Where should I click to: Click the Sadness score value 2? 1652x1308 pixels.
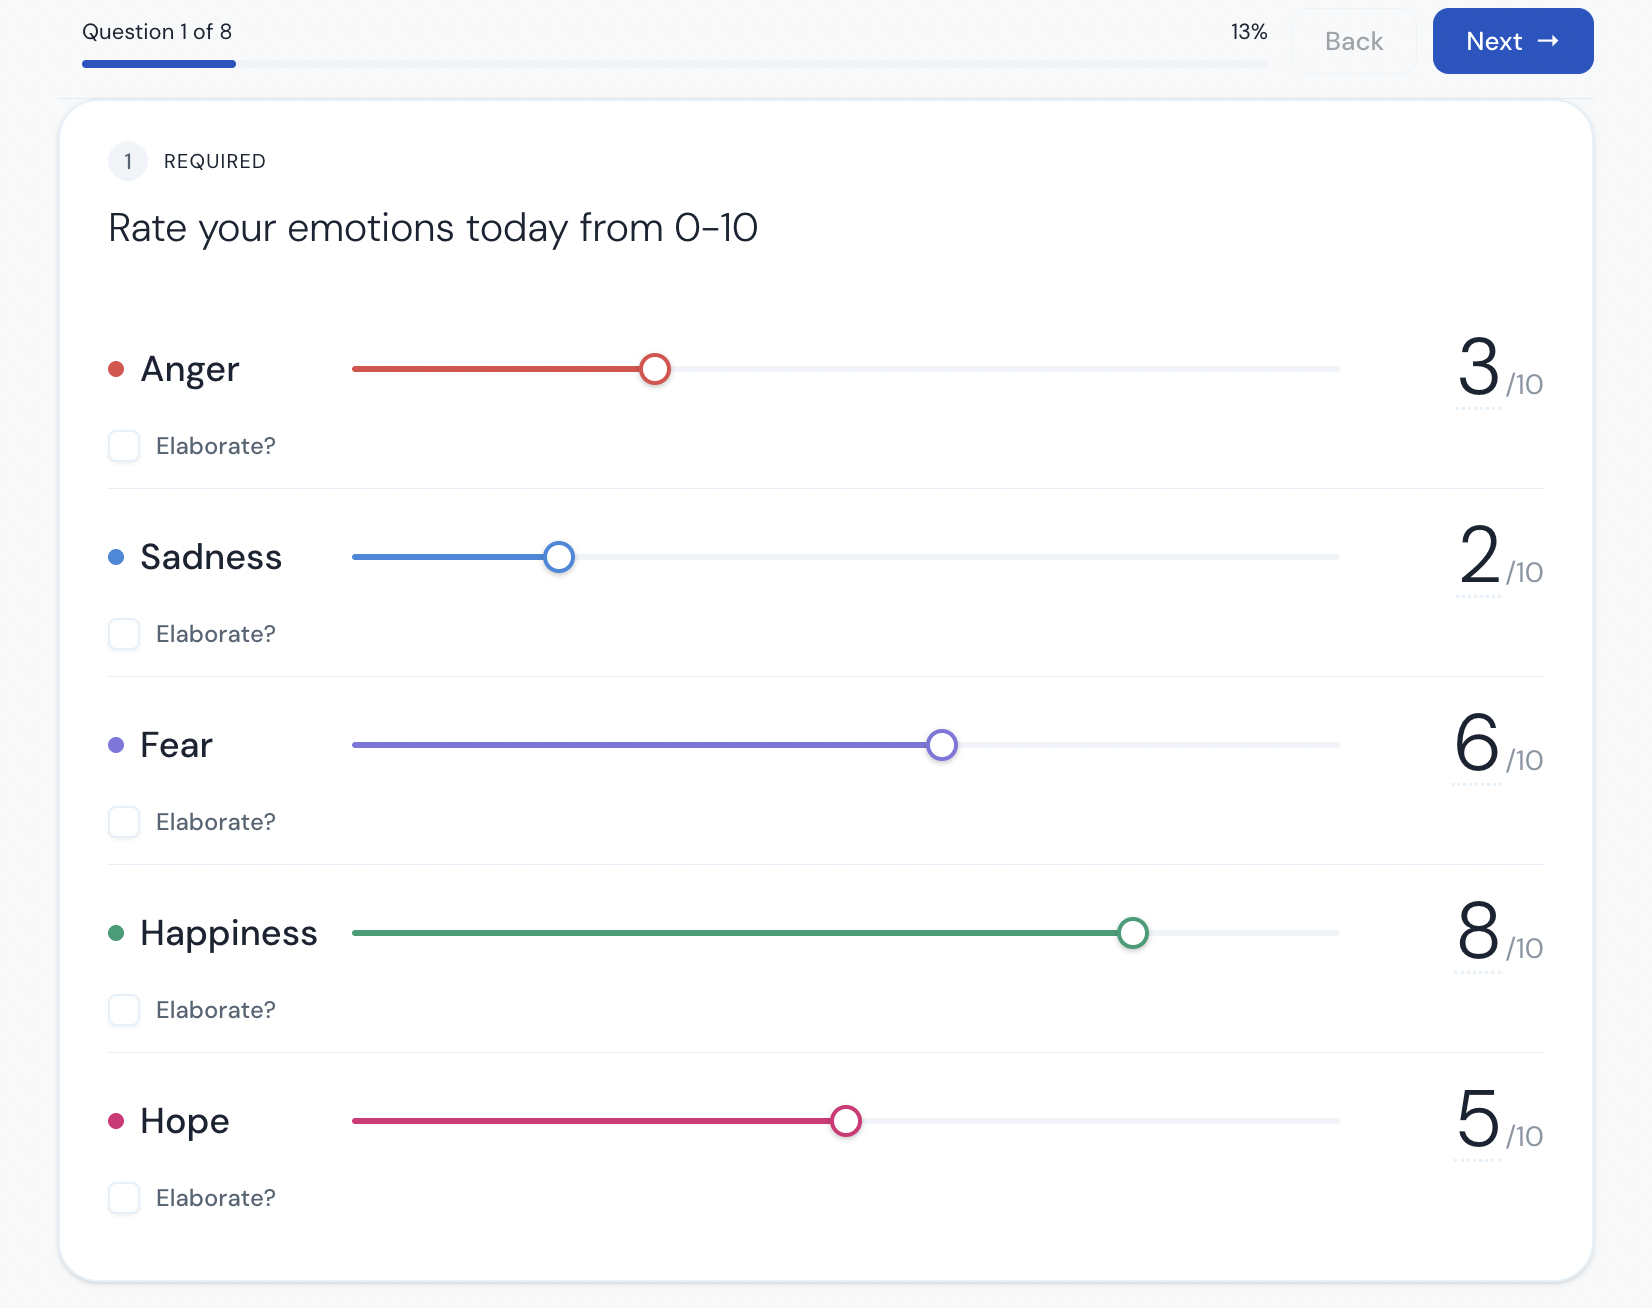point(1479,556)
